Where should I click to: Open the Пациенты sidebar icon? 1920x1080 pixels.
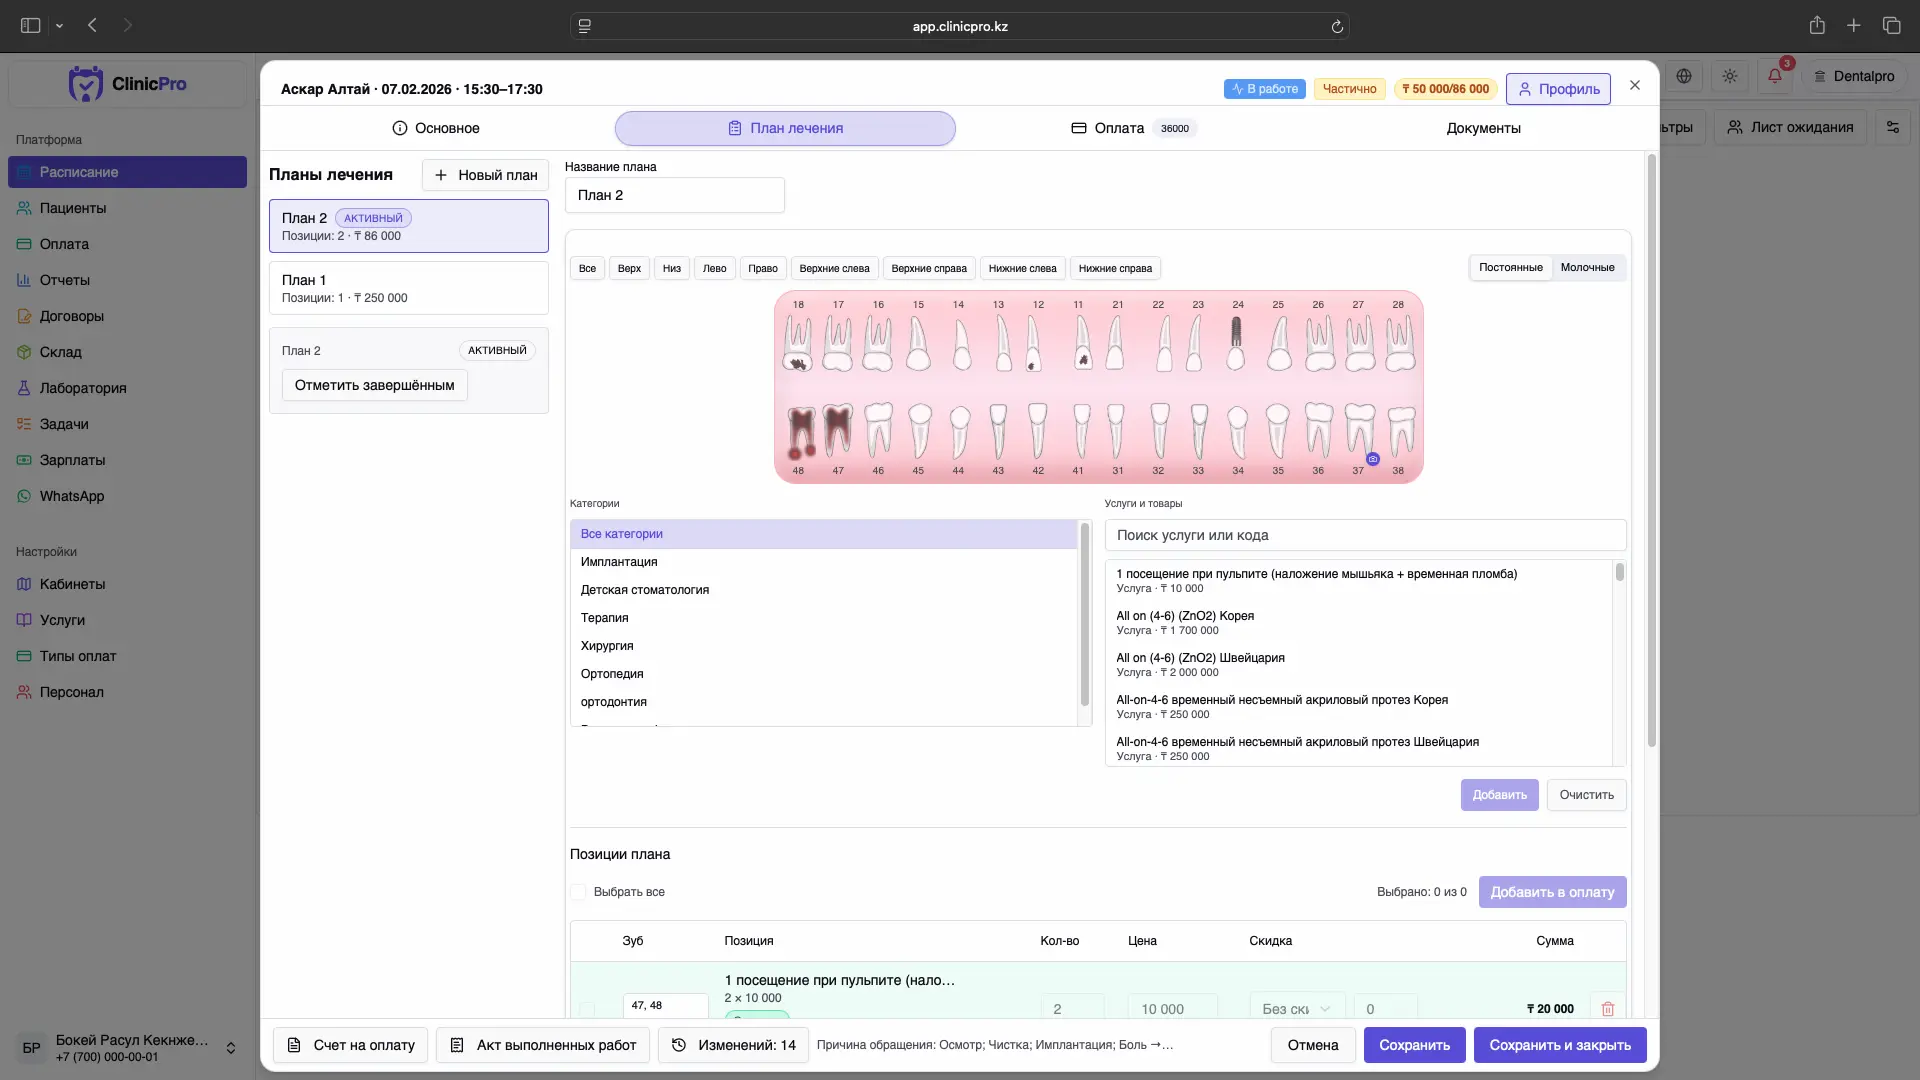24,208
